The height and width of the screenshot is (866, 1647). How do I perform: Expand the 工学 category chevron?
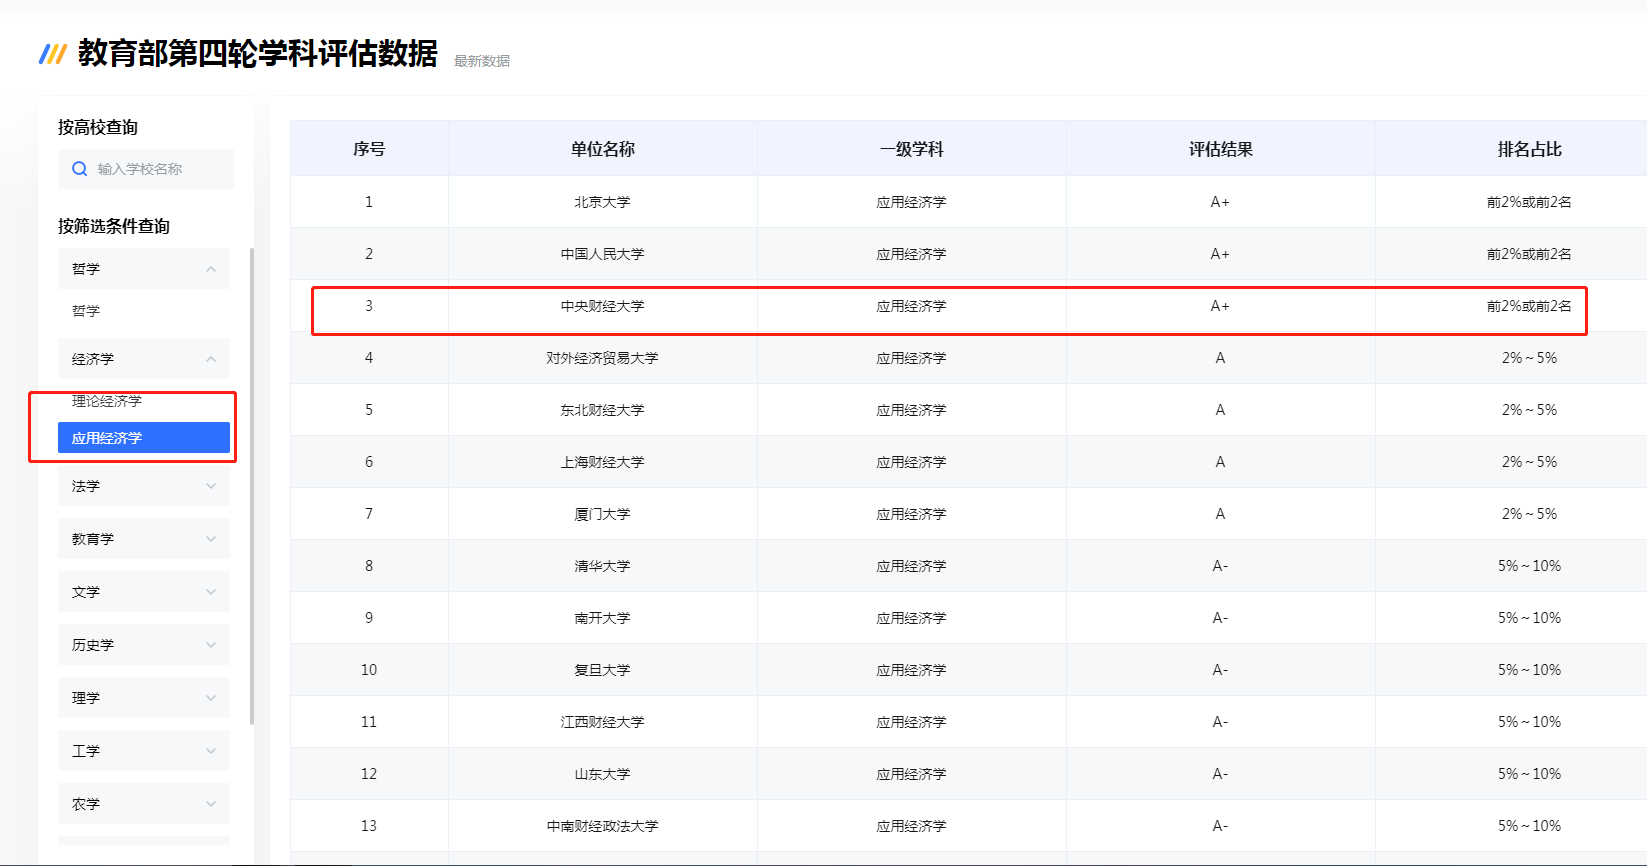(211, 751)
